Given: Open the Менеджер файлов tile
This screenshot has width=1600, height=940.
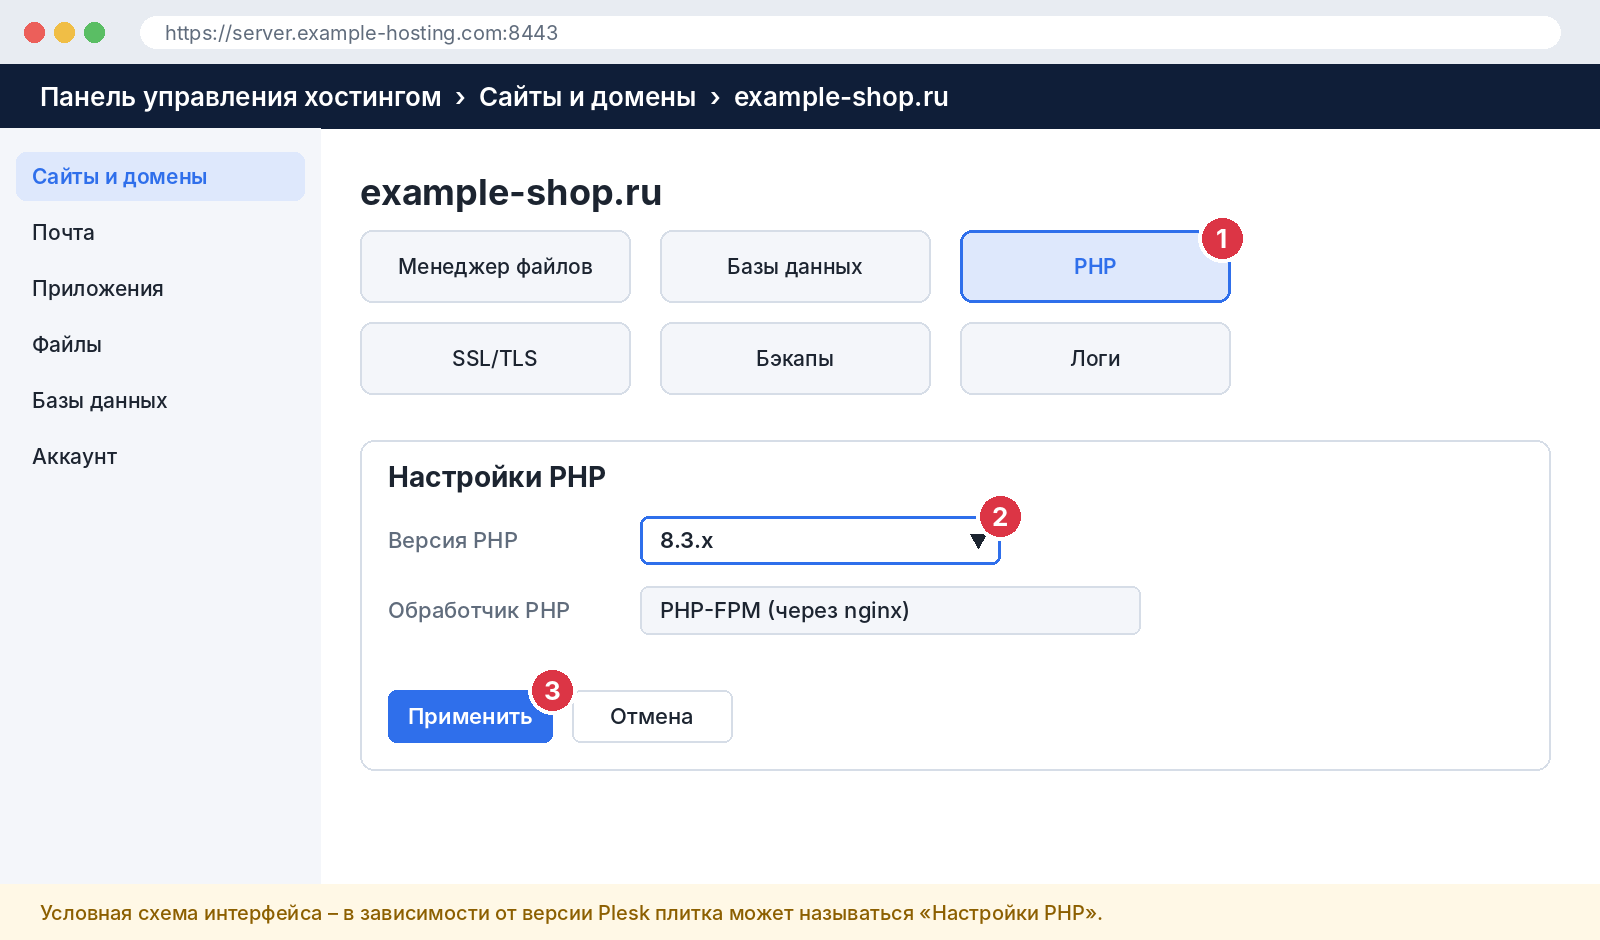Looking at the screenshot, I should tap(495, 267).
